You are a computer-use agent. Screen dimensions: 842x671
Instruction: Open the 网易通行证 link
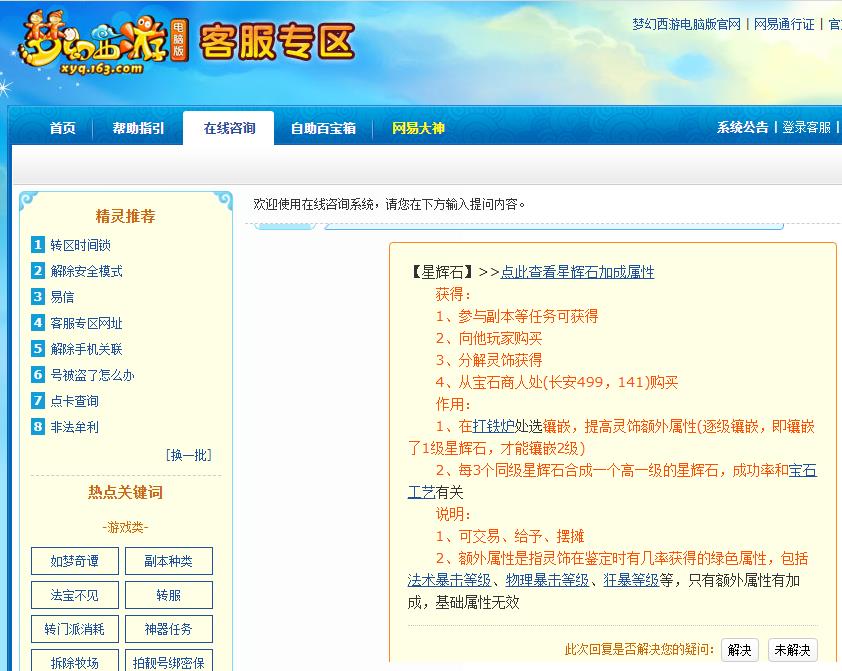pyautogui.click(x=784, y=24)
